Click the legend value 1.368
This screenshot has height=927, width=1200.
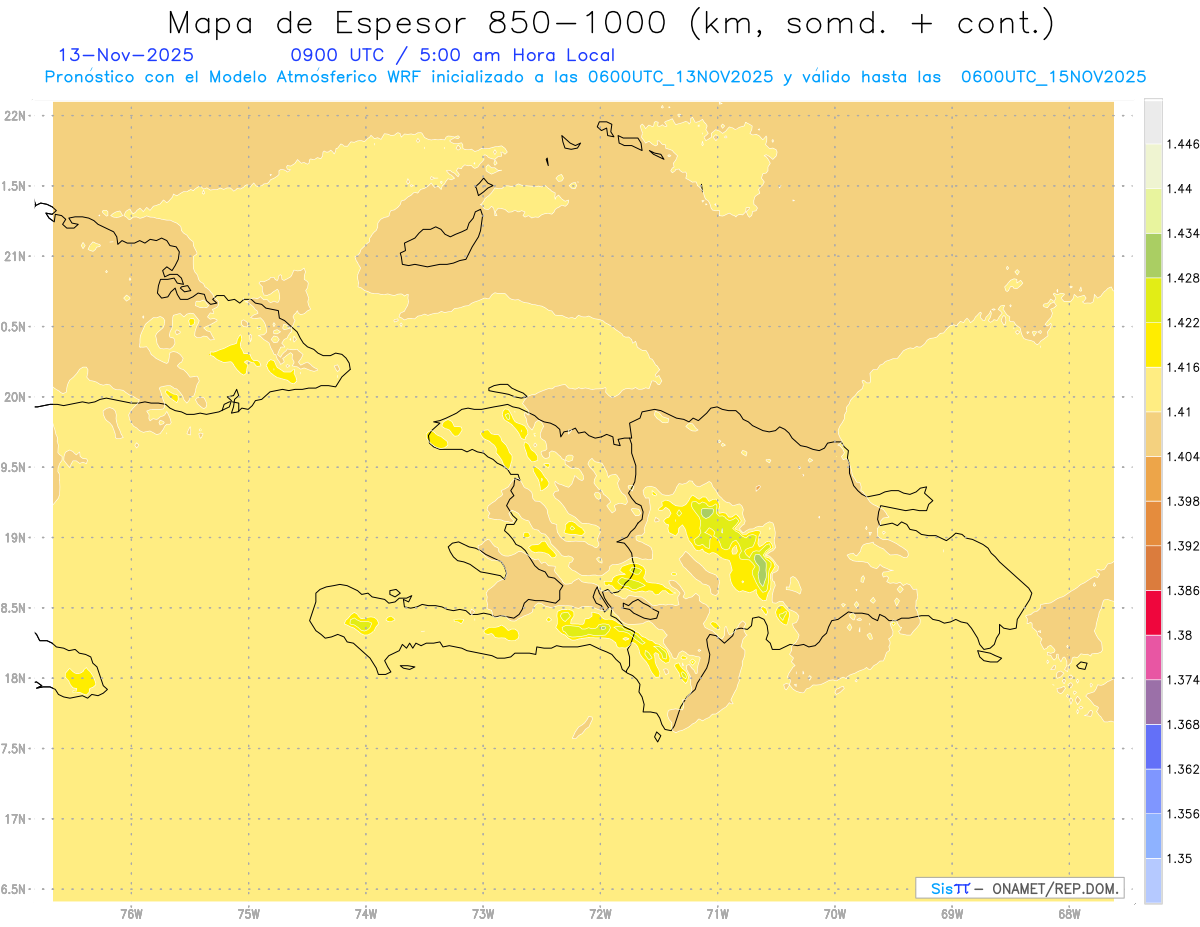point(1183,724)
